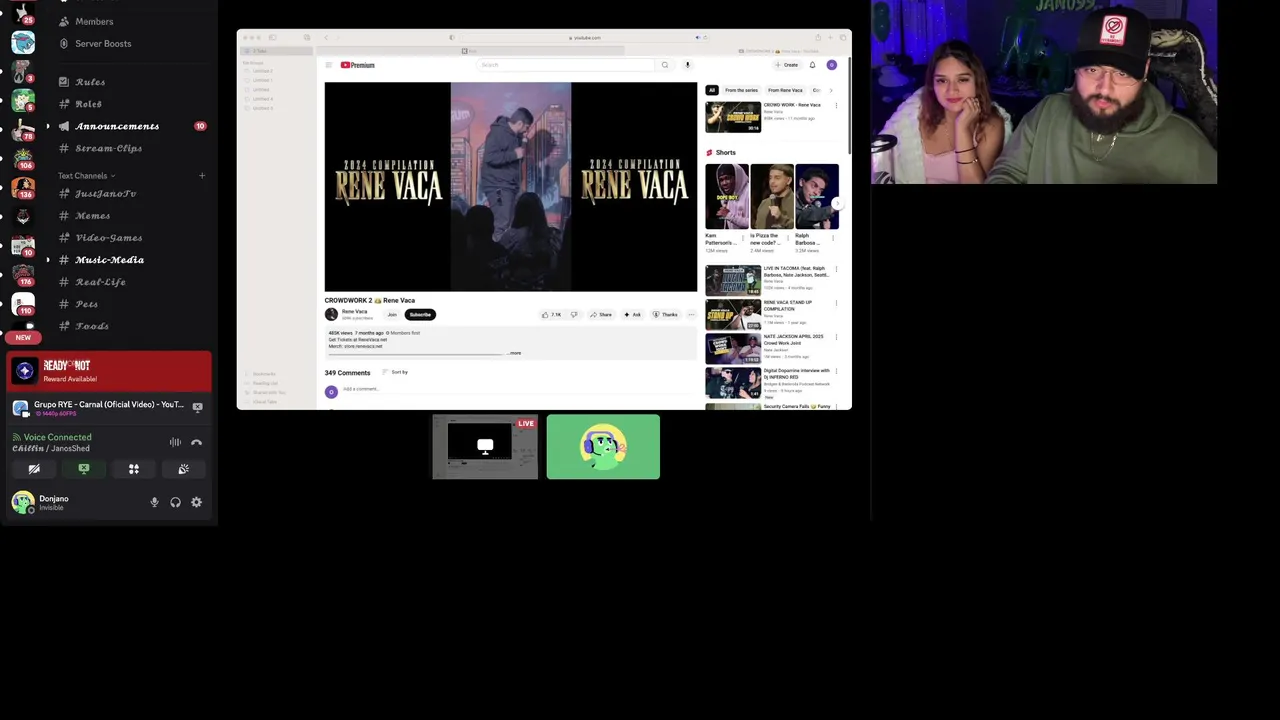This screenshot has height=720, width=1280.
Task: Open Discord user settings gear
Action: 196,502
